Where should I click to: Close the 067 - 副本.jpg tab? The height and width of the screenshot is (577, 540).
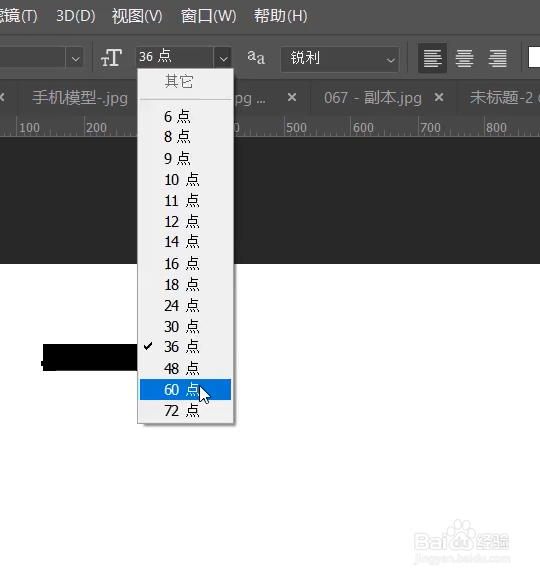[x=439, y=97]
